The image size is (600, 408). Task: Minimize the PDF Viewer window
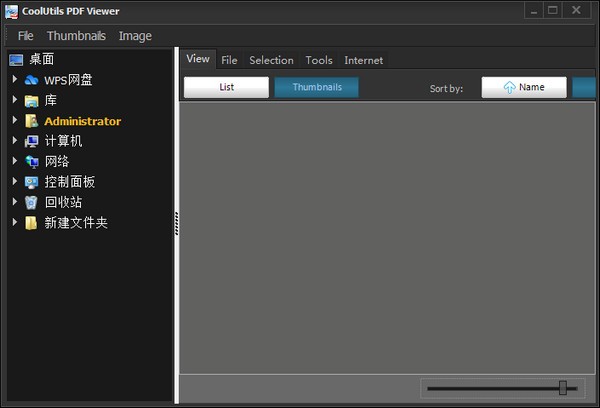pyautogui.click(x=534, y=10)
